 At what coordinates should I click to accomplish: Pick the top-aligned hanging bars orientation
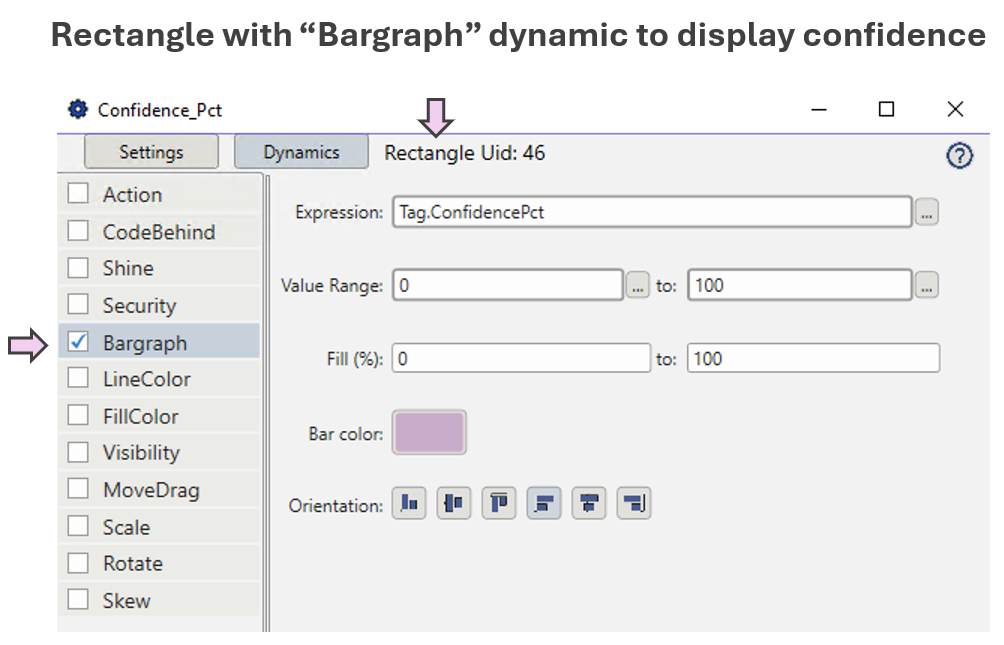tap(500, 504)
